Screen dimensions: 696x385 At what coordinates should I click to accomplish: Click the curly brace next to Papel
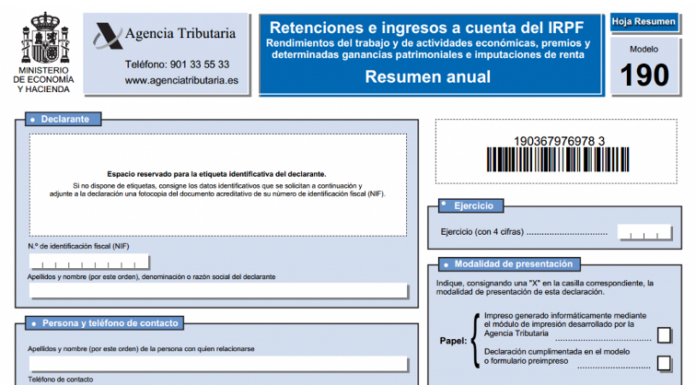[x=475, y=341]
